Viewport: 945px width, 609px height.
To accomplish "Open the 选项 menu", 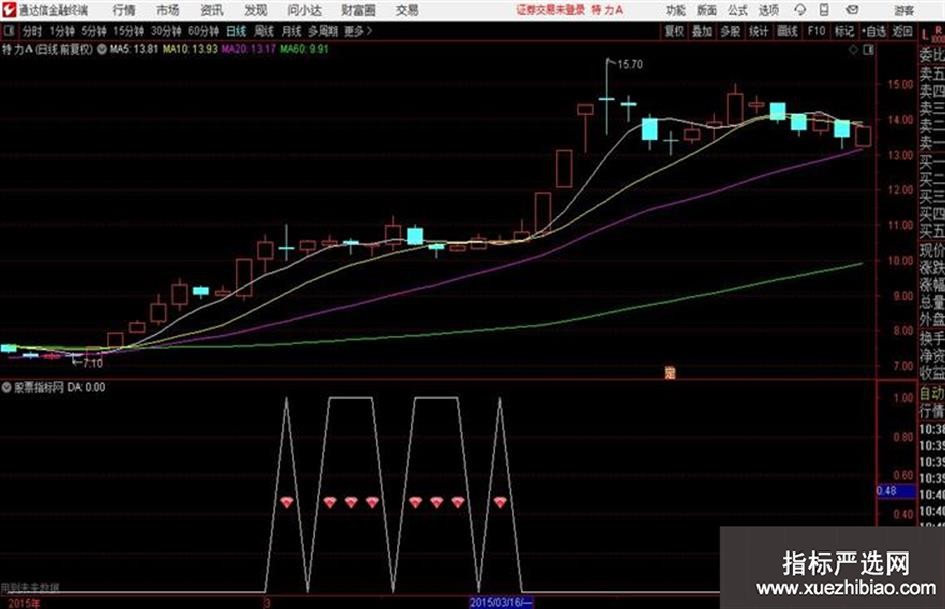I will tap(768, 10).
